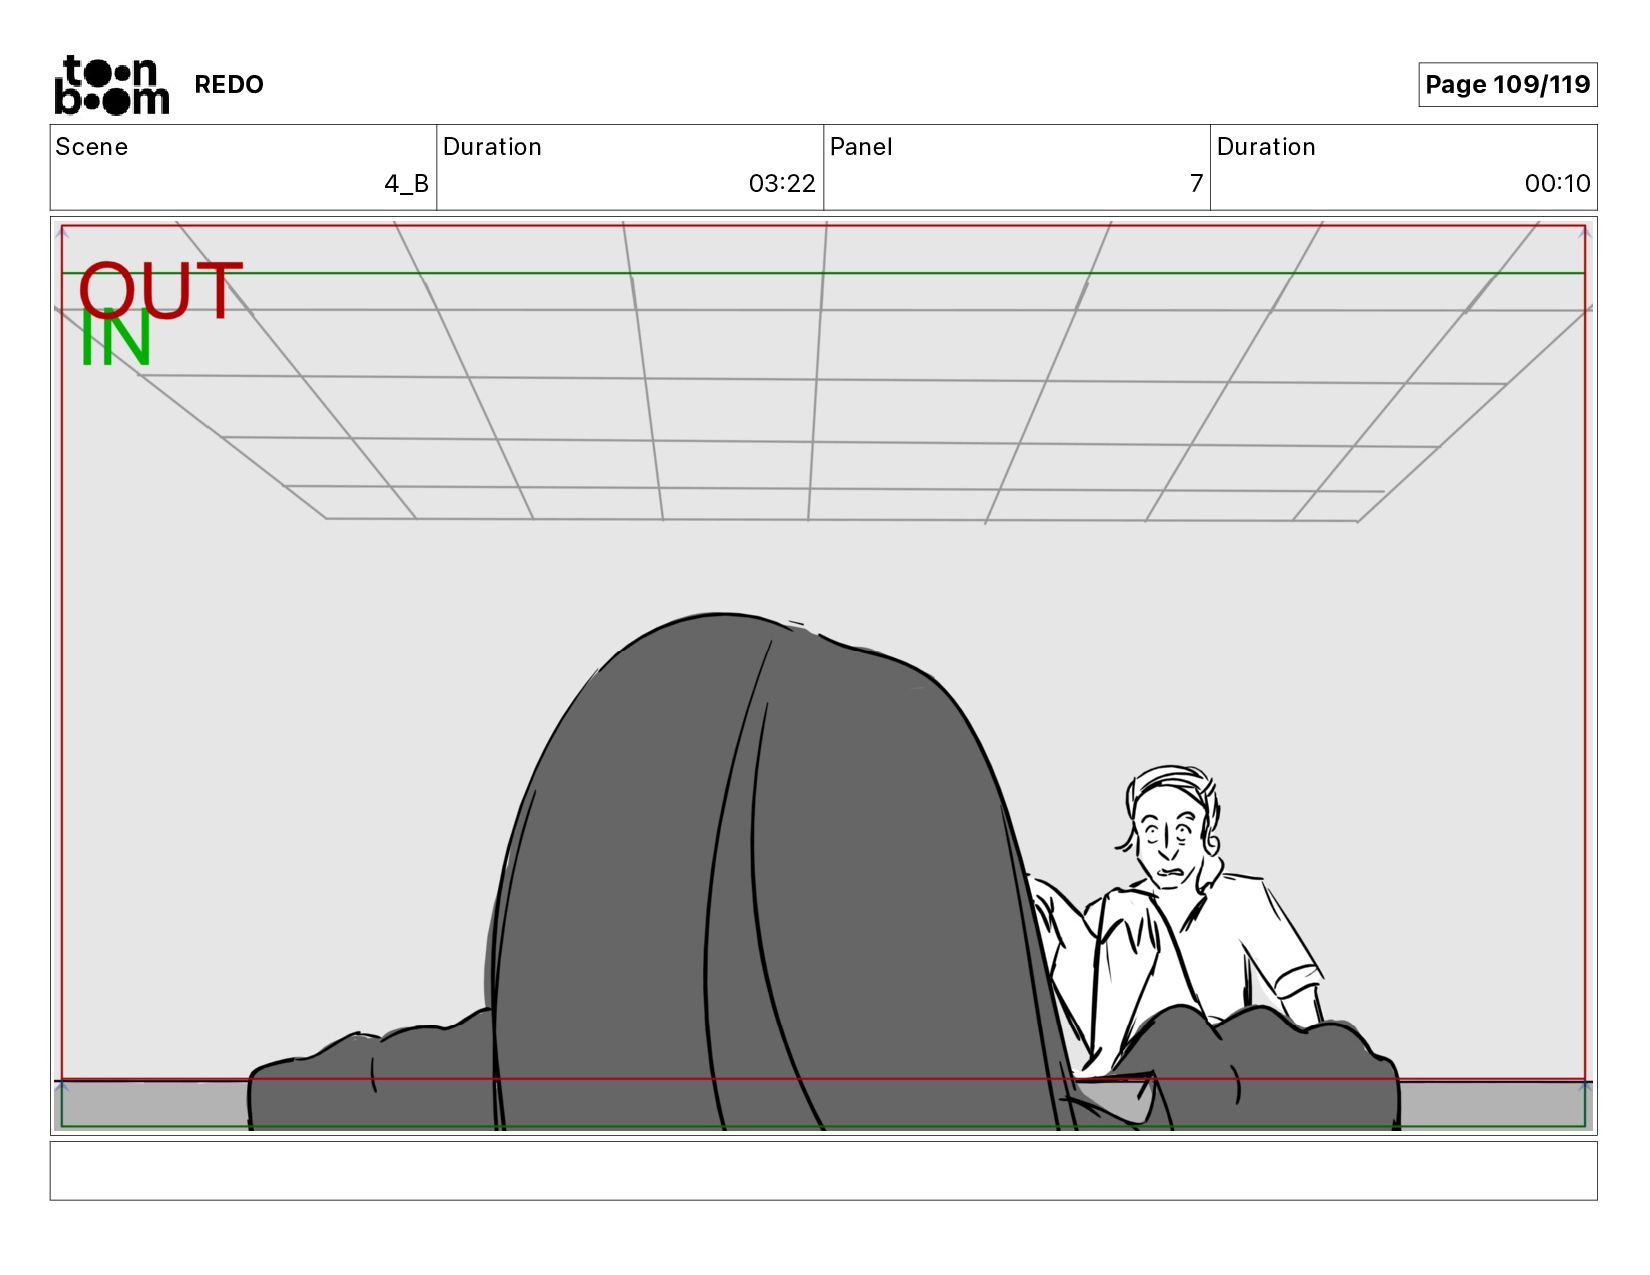Select the Panel label
The image size is (1650, 1275).
click(x=861, y=147)
